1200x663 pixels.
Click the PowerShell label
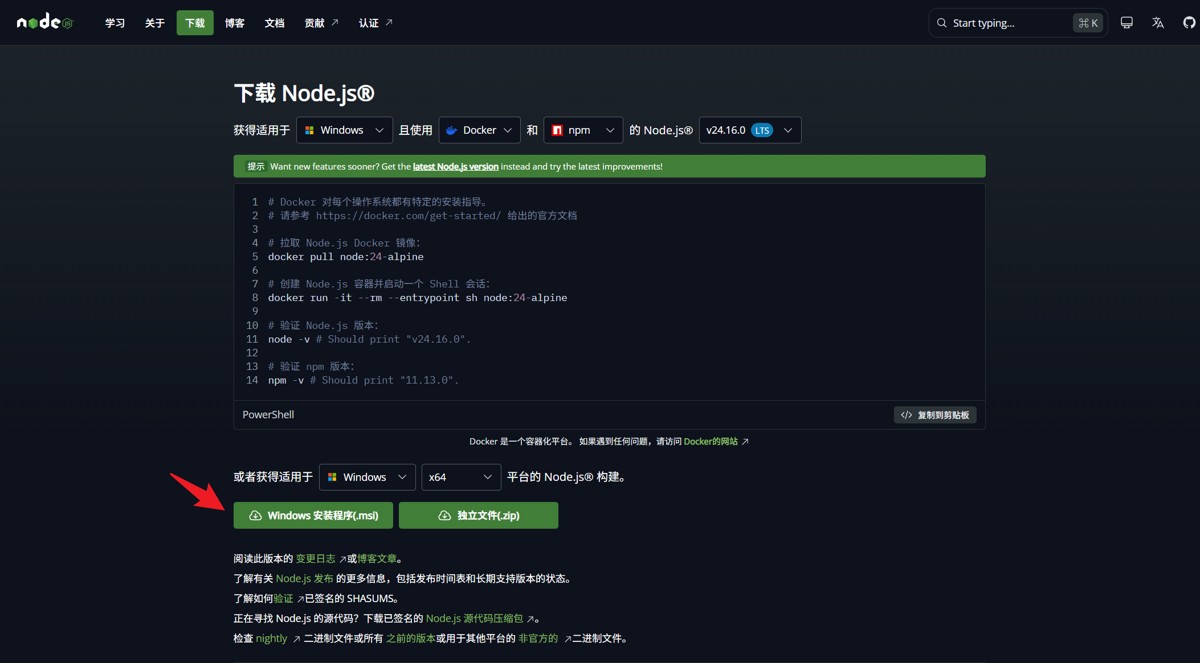[268, 415]
